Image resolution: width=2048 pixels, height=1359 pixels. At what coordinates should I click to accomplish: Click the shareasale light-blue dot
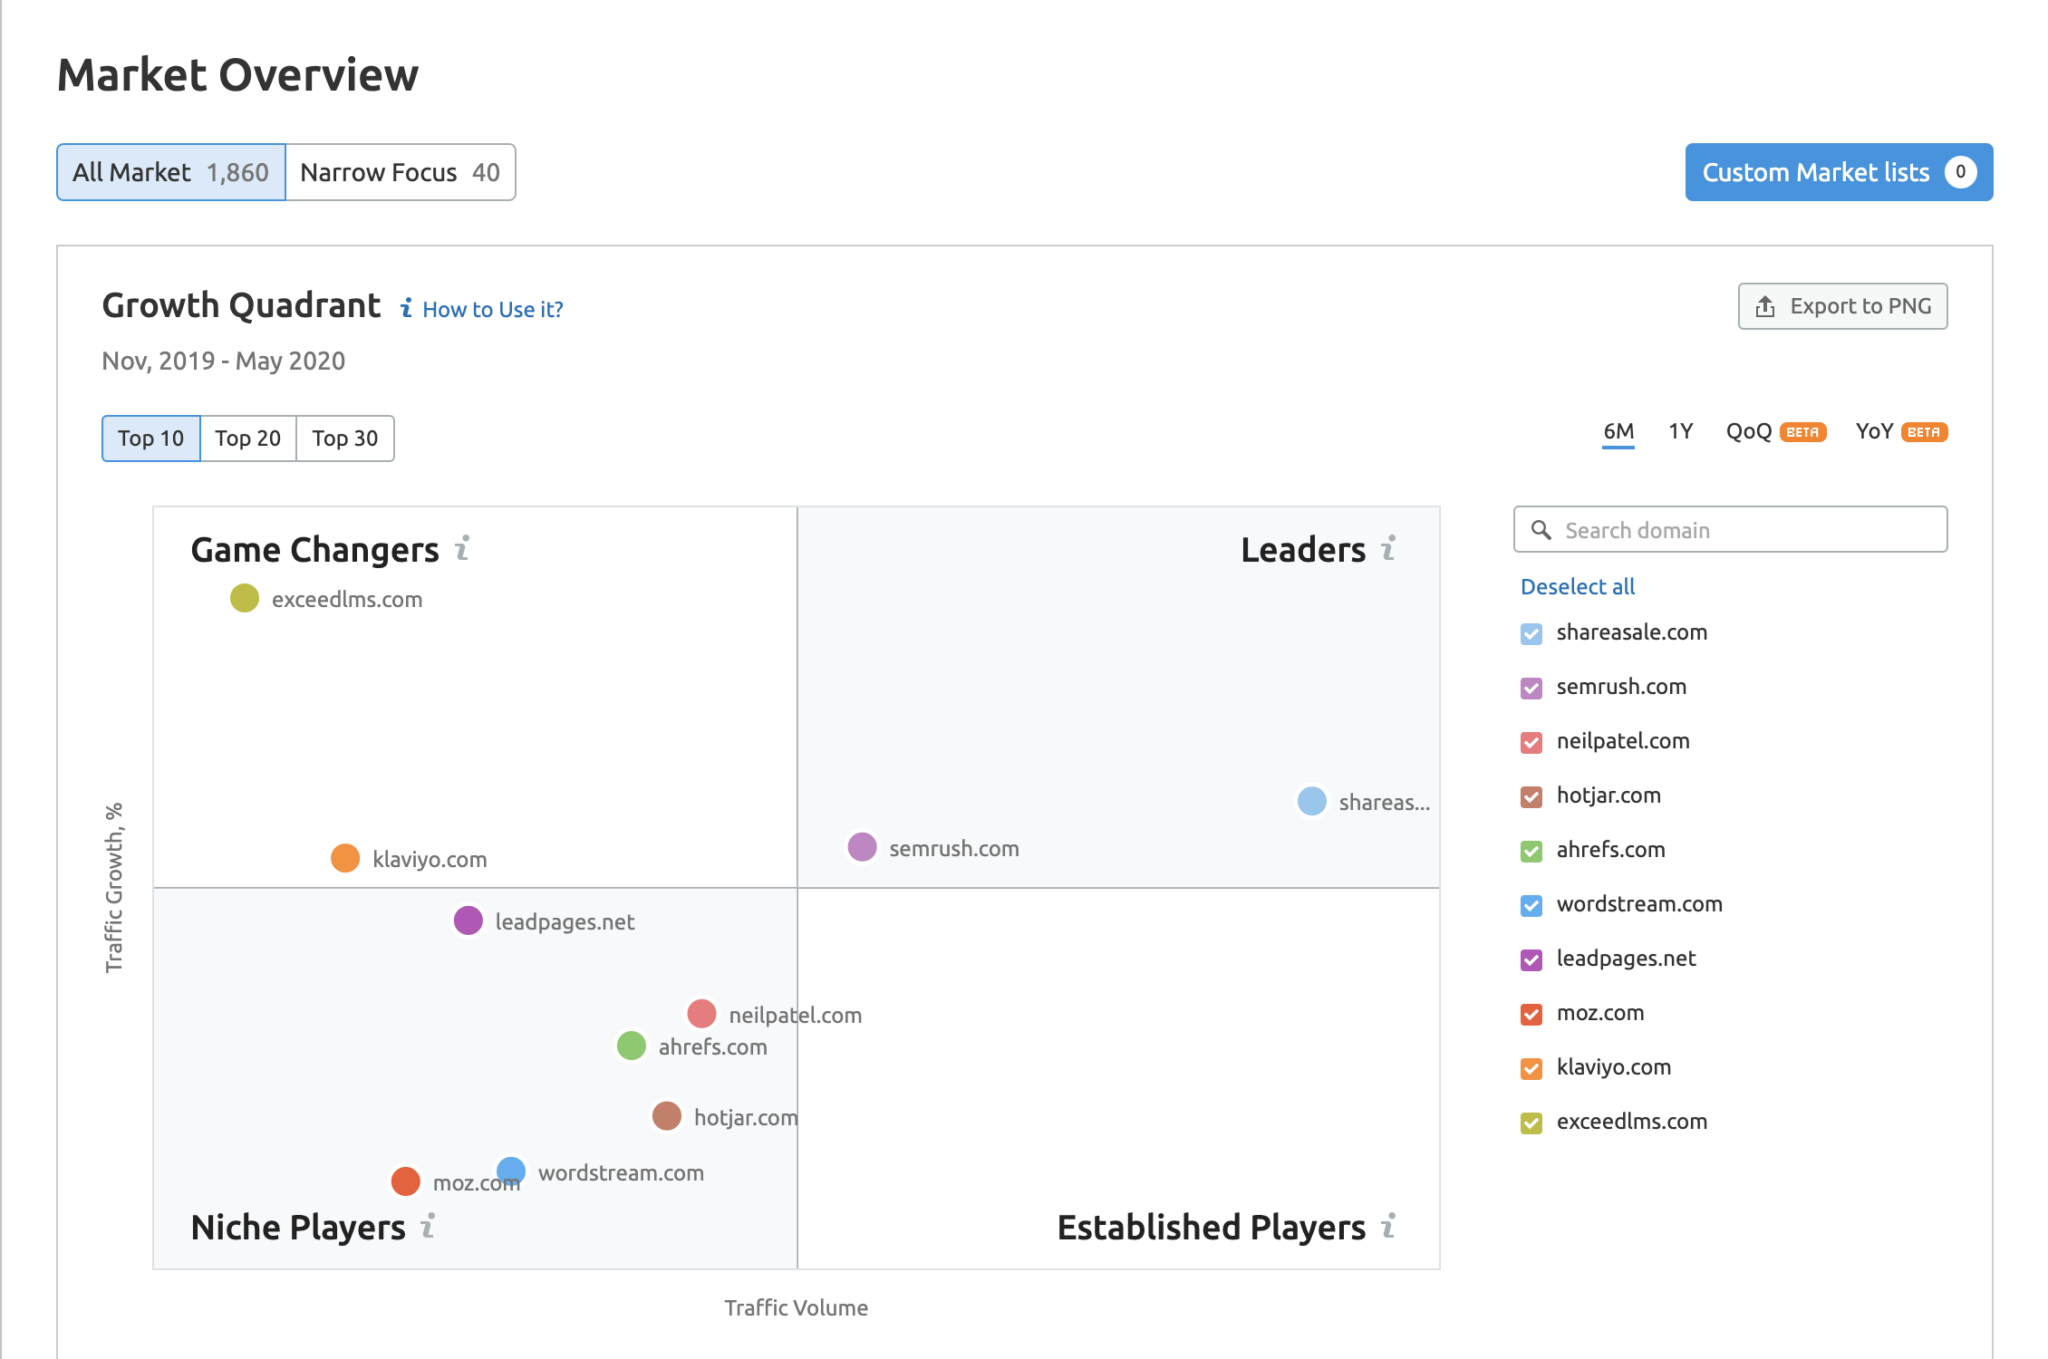[1312, 801]
